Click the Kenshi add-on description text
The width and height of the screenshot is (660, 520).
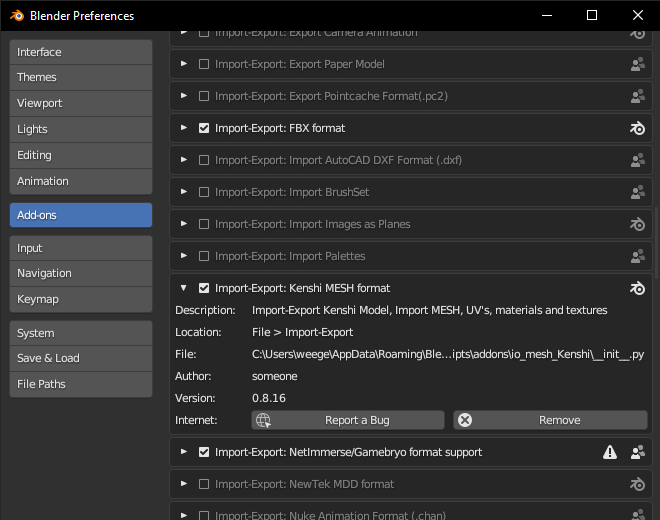(x=429, y=310)
